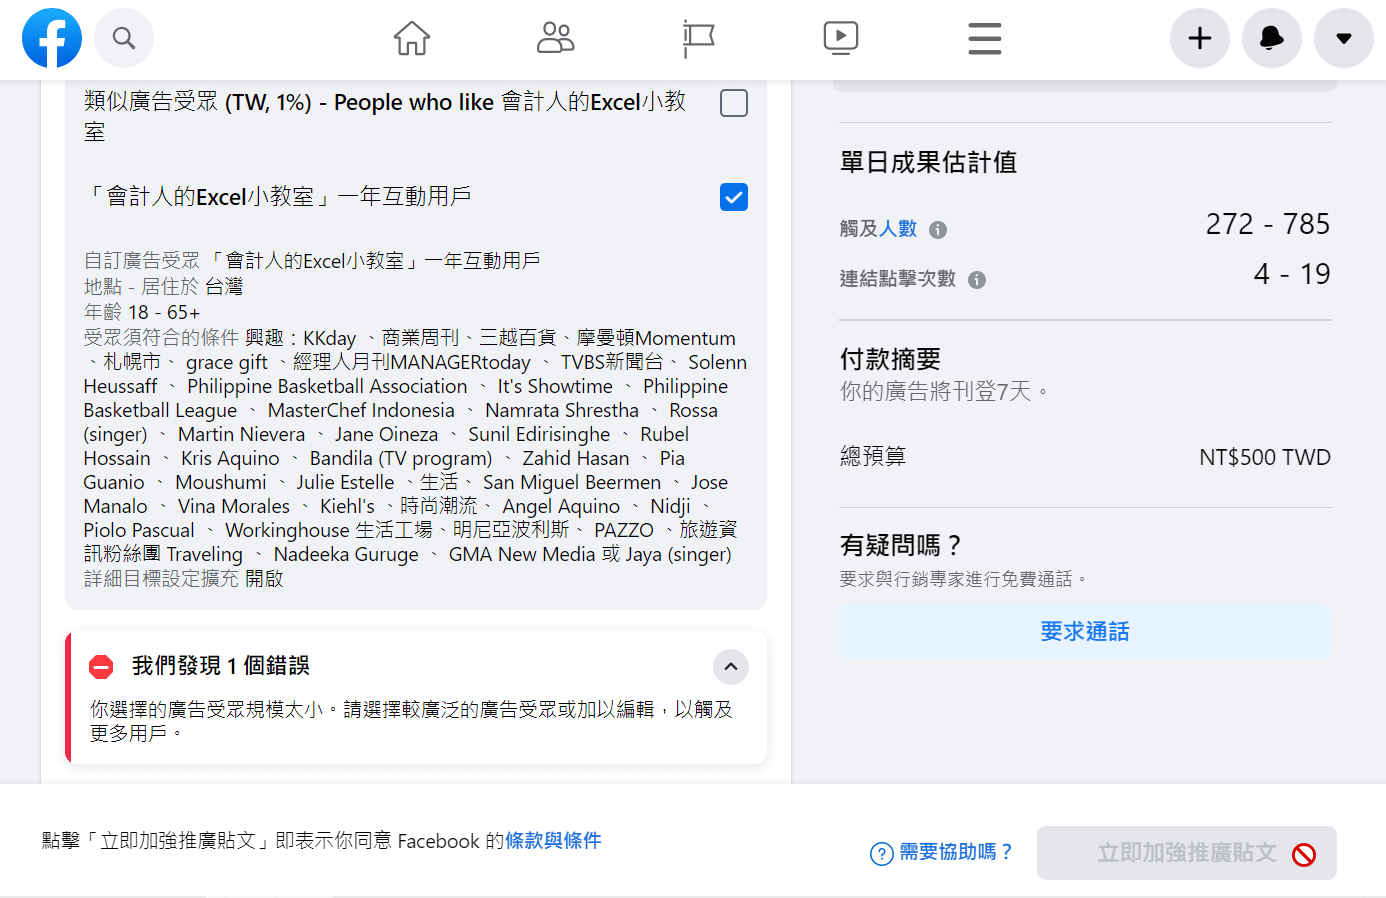Click the 272 - 785 reach estimate
This screenshot has width=1386, height=898.
click(x=1268, y=224)
